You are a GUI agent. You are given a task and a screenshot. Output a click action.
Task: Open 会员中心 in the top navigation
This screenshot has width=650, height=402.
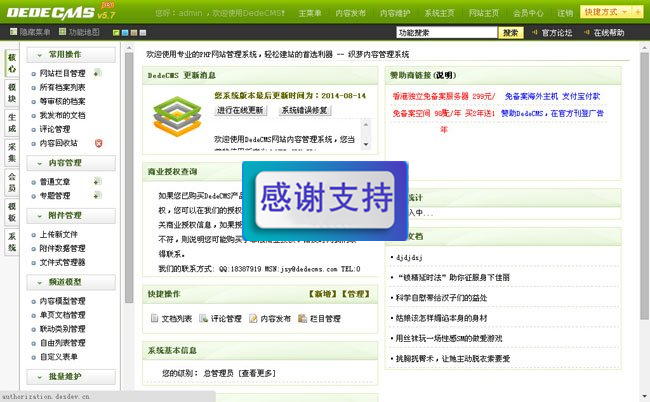pyautogui.click(x=528, y=13)
